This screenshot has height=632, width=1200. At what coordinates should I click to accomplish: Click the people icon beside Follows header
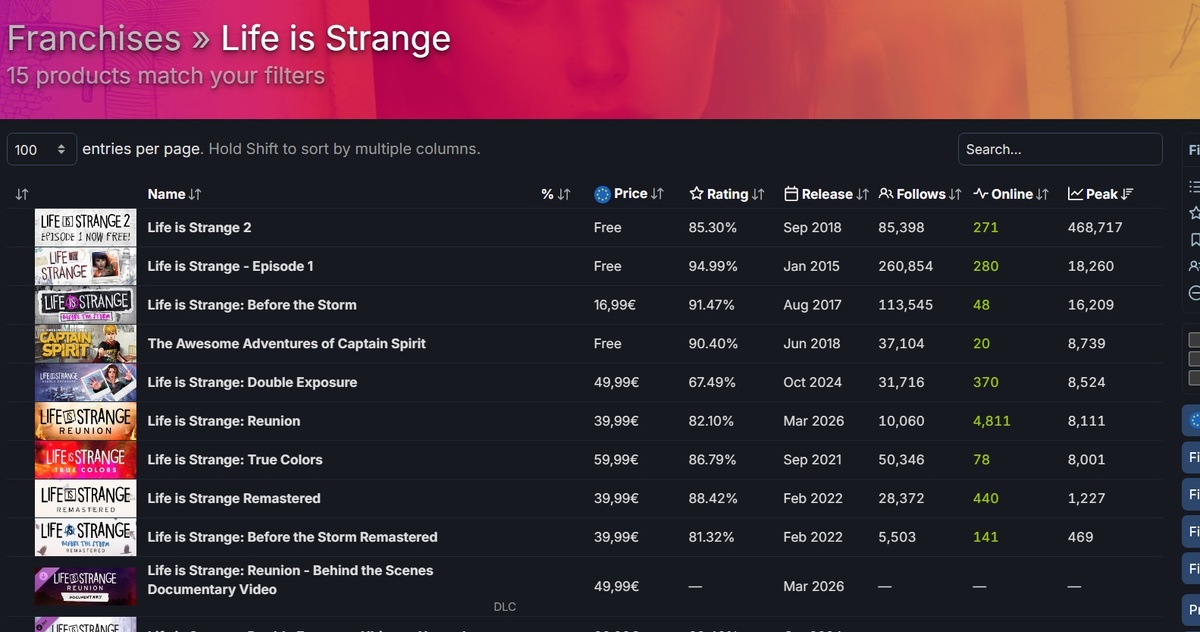(886, 194)
